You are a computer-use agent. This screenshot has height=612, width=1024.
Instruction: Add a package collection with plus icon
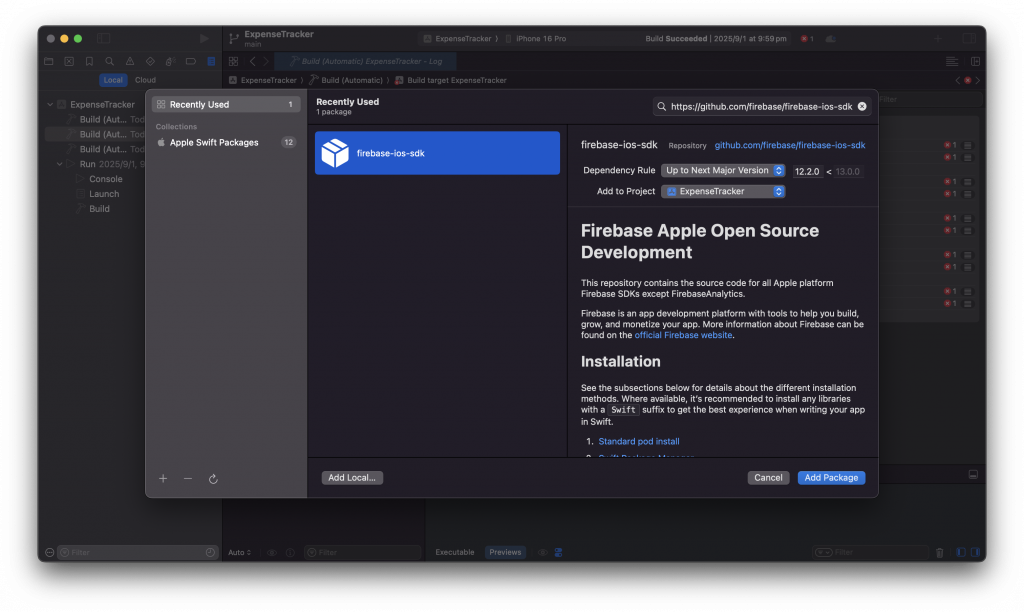click(x=163, y=479)
